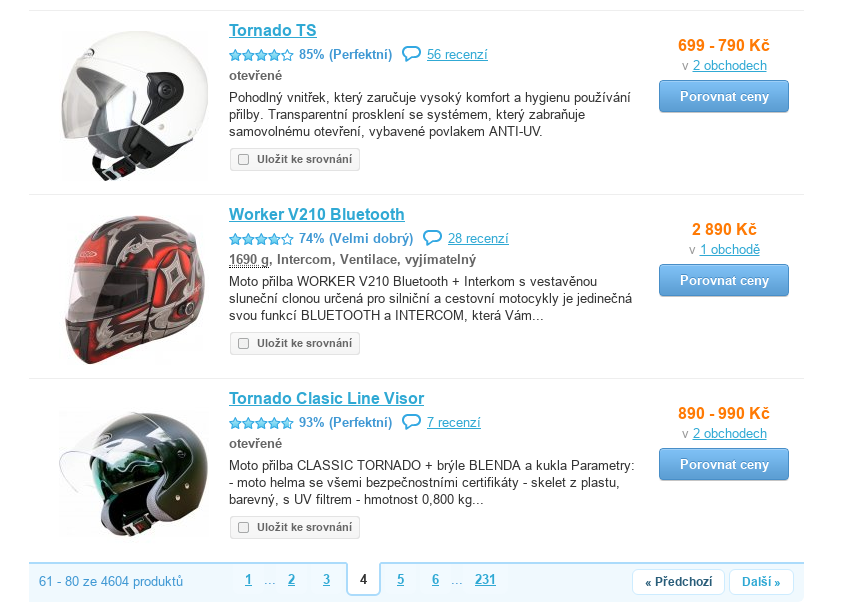Click the review bubble icon for Worker V210

432,238
